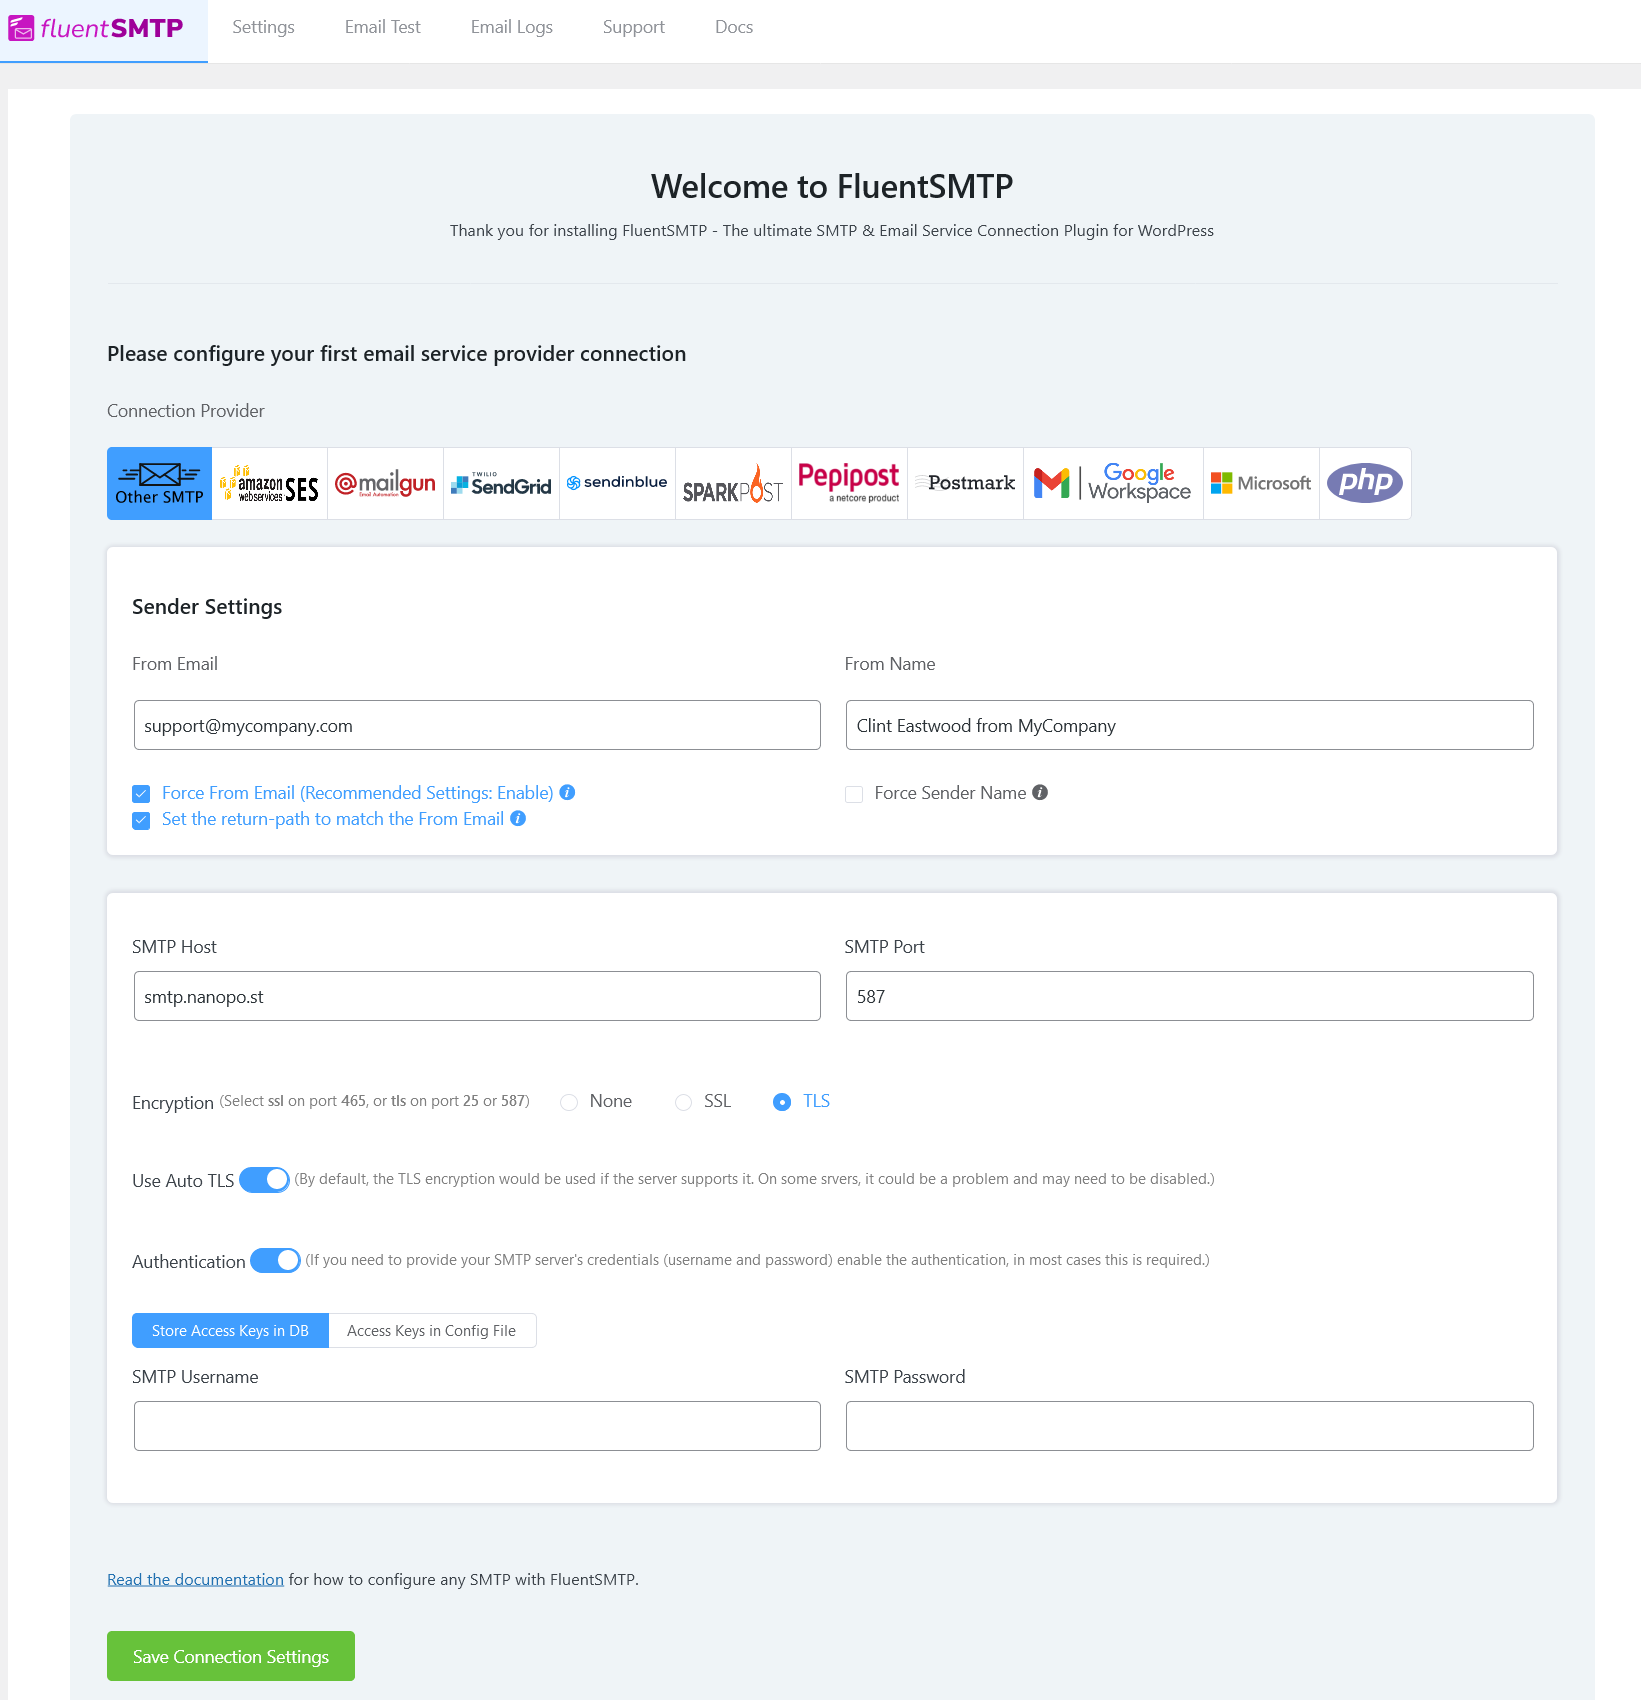This screenshot has width=1641, height=1700.
Task: Open the Docs tab
Action: [733, 27]
